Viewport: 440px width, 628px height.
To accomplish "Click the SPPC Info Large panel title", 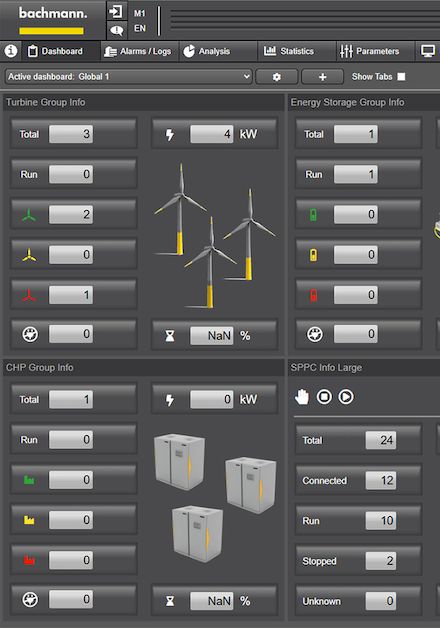I will point(326,368).
